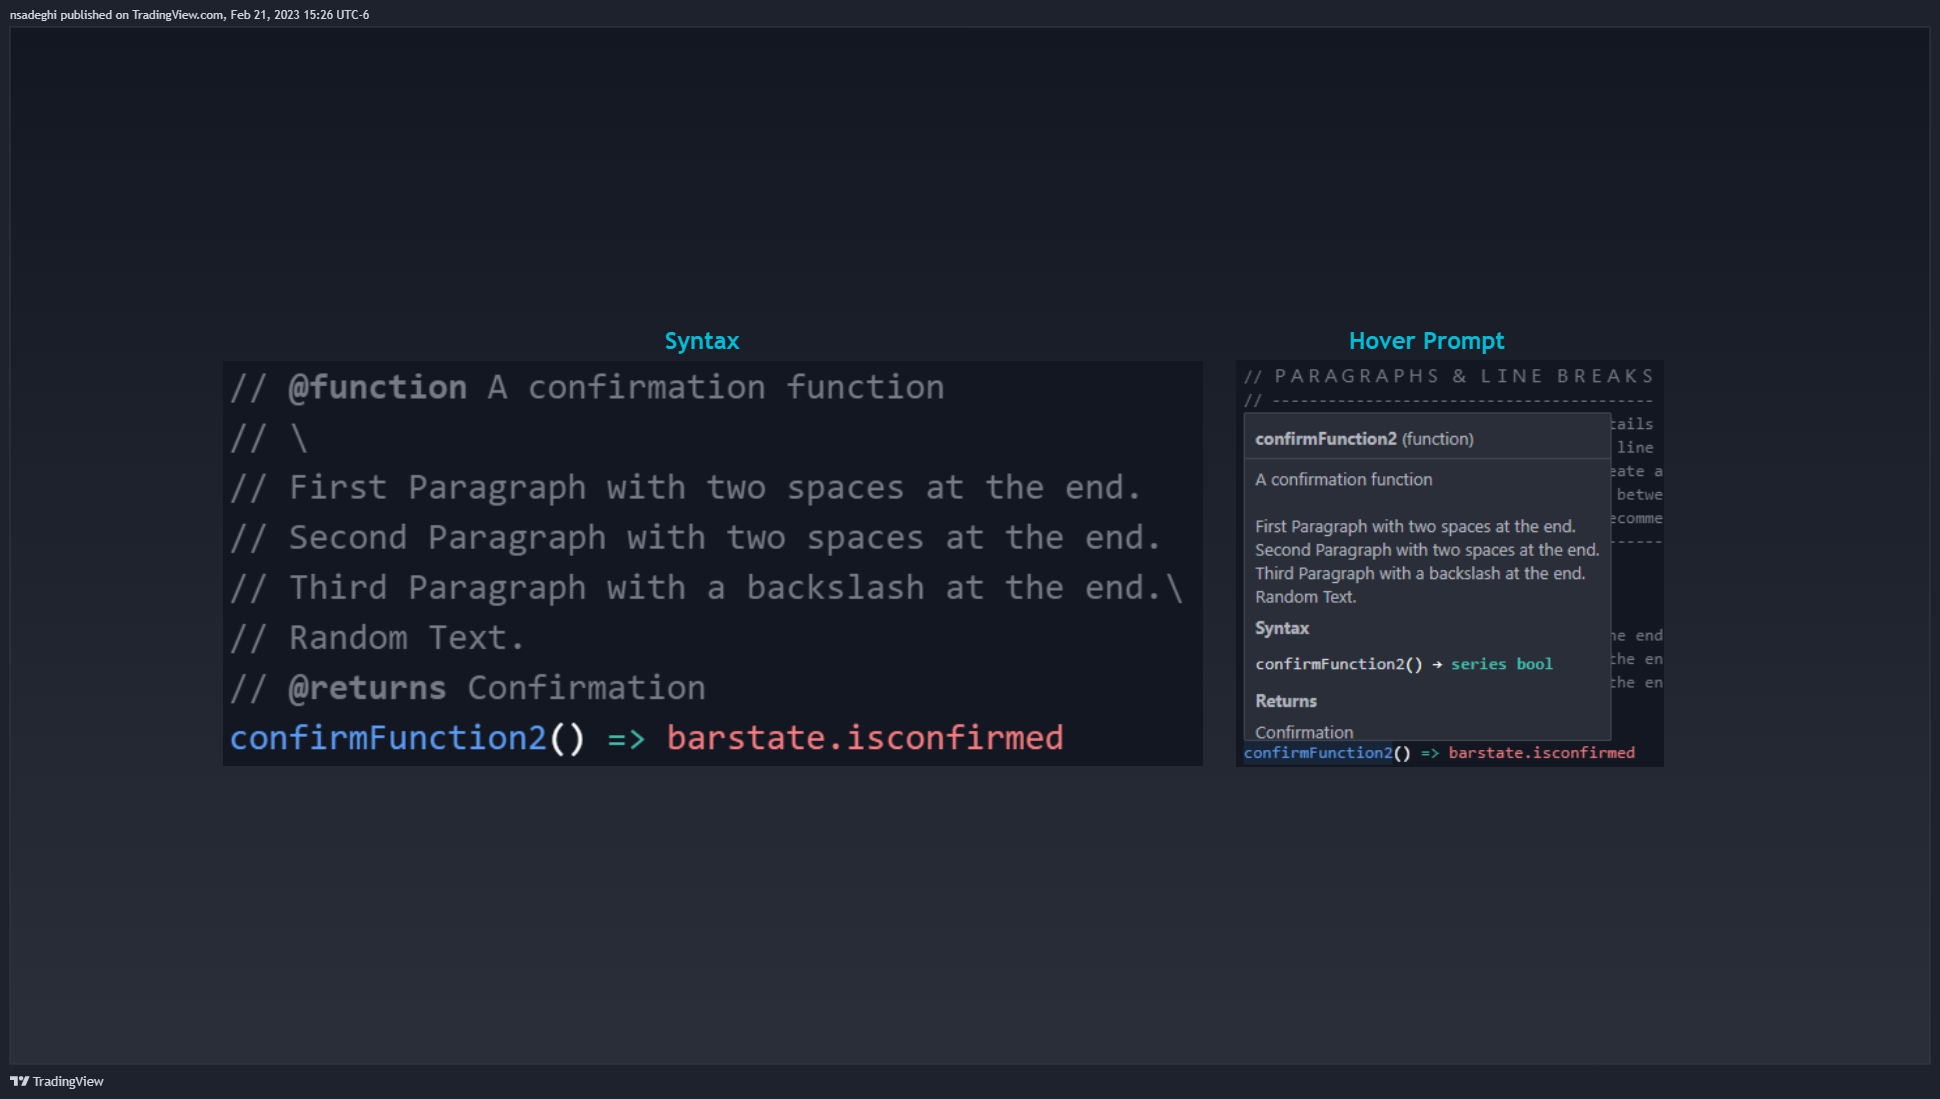
Task: Click 'confirmFunction2()' below the hover tooltip
Action: [1327, 753]
